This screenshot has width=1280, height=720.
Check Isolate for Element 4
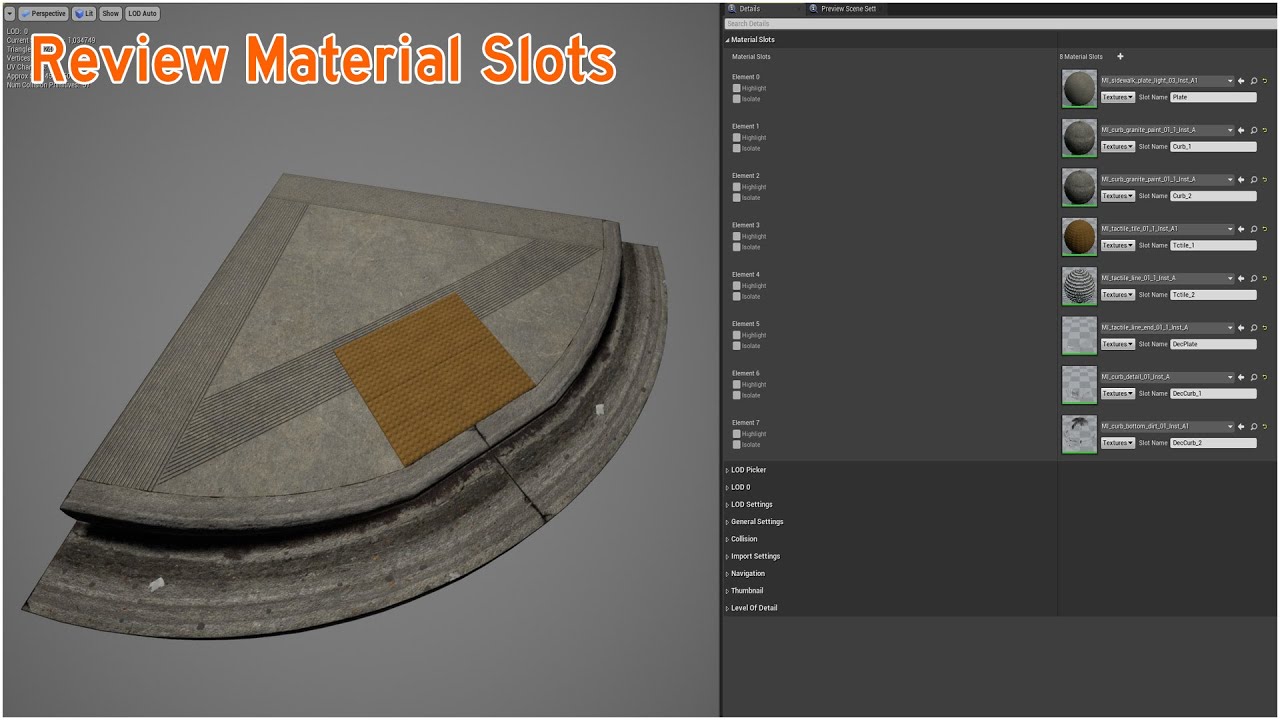pyautogui.click(x=736, y=297)
